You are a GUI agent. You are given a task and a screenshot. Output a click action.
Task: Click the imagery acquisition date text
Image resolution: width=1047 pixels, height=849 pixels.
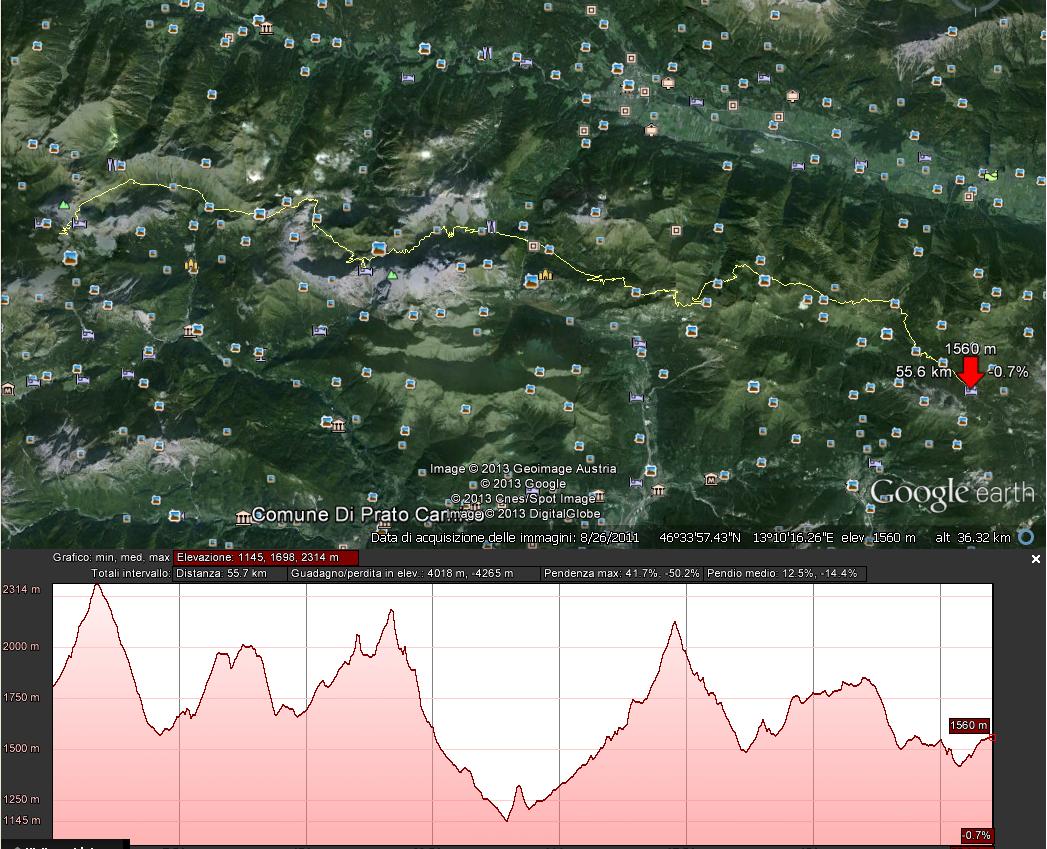[505, 538]
